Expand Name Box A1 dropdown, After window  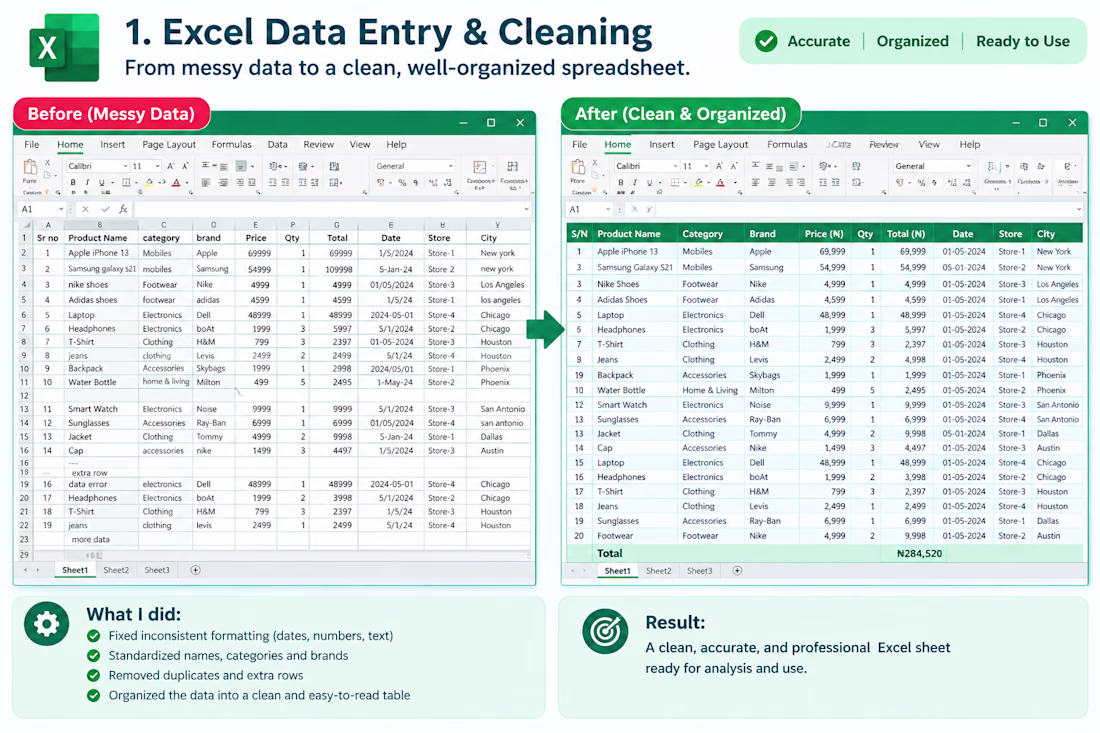[608, 209]
